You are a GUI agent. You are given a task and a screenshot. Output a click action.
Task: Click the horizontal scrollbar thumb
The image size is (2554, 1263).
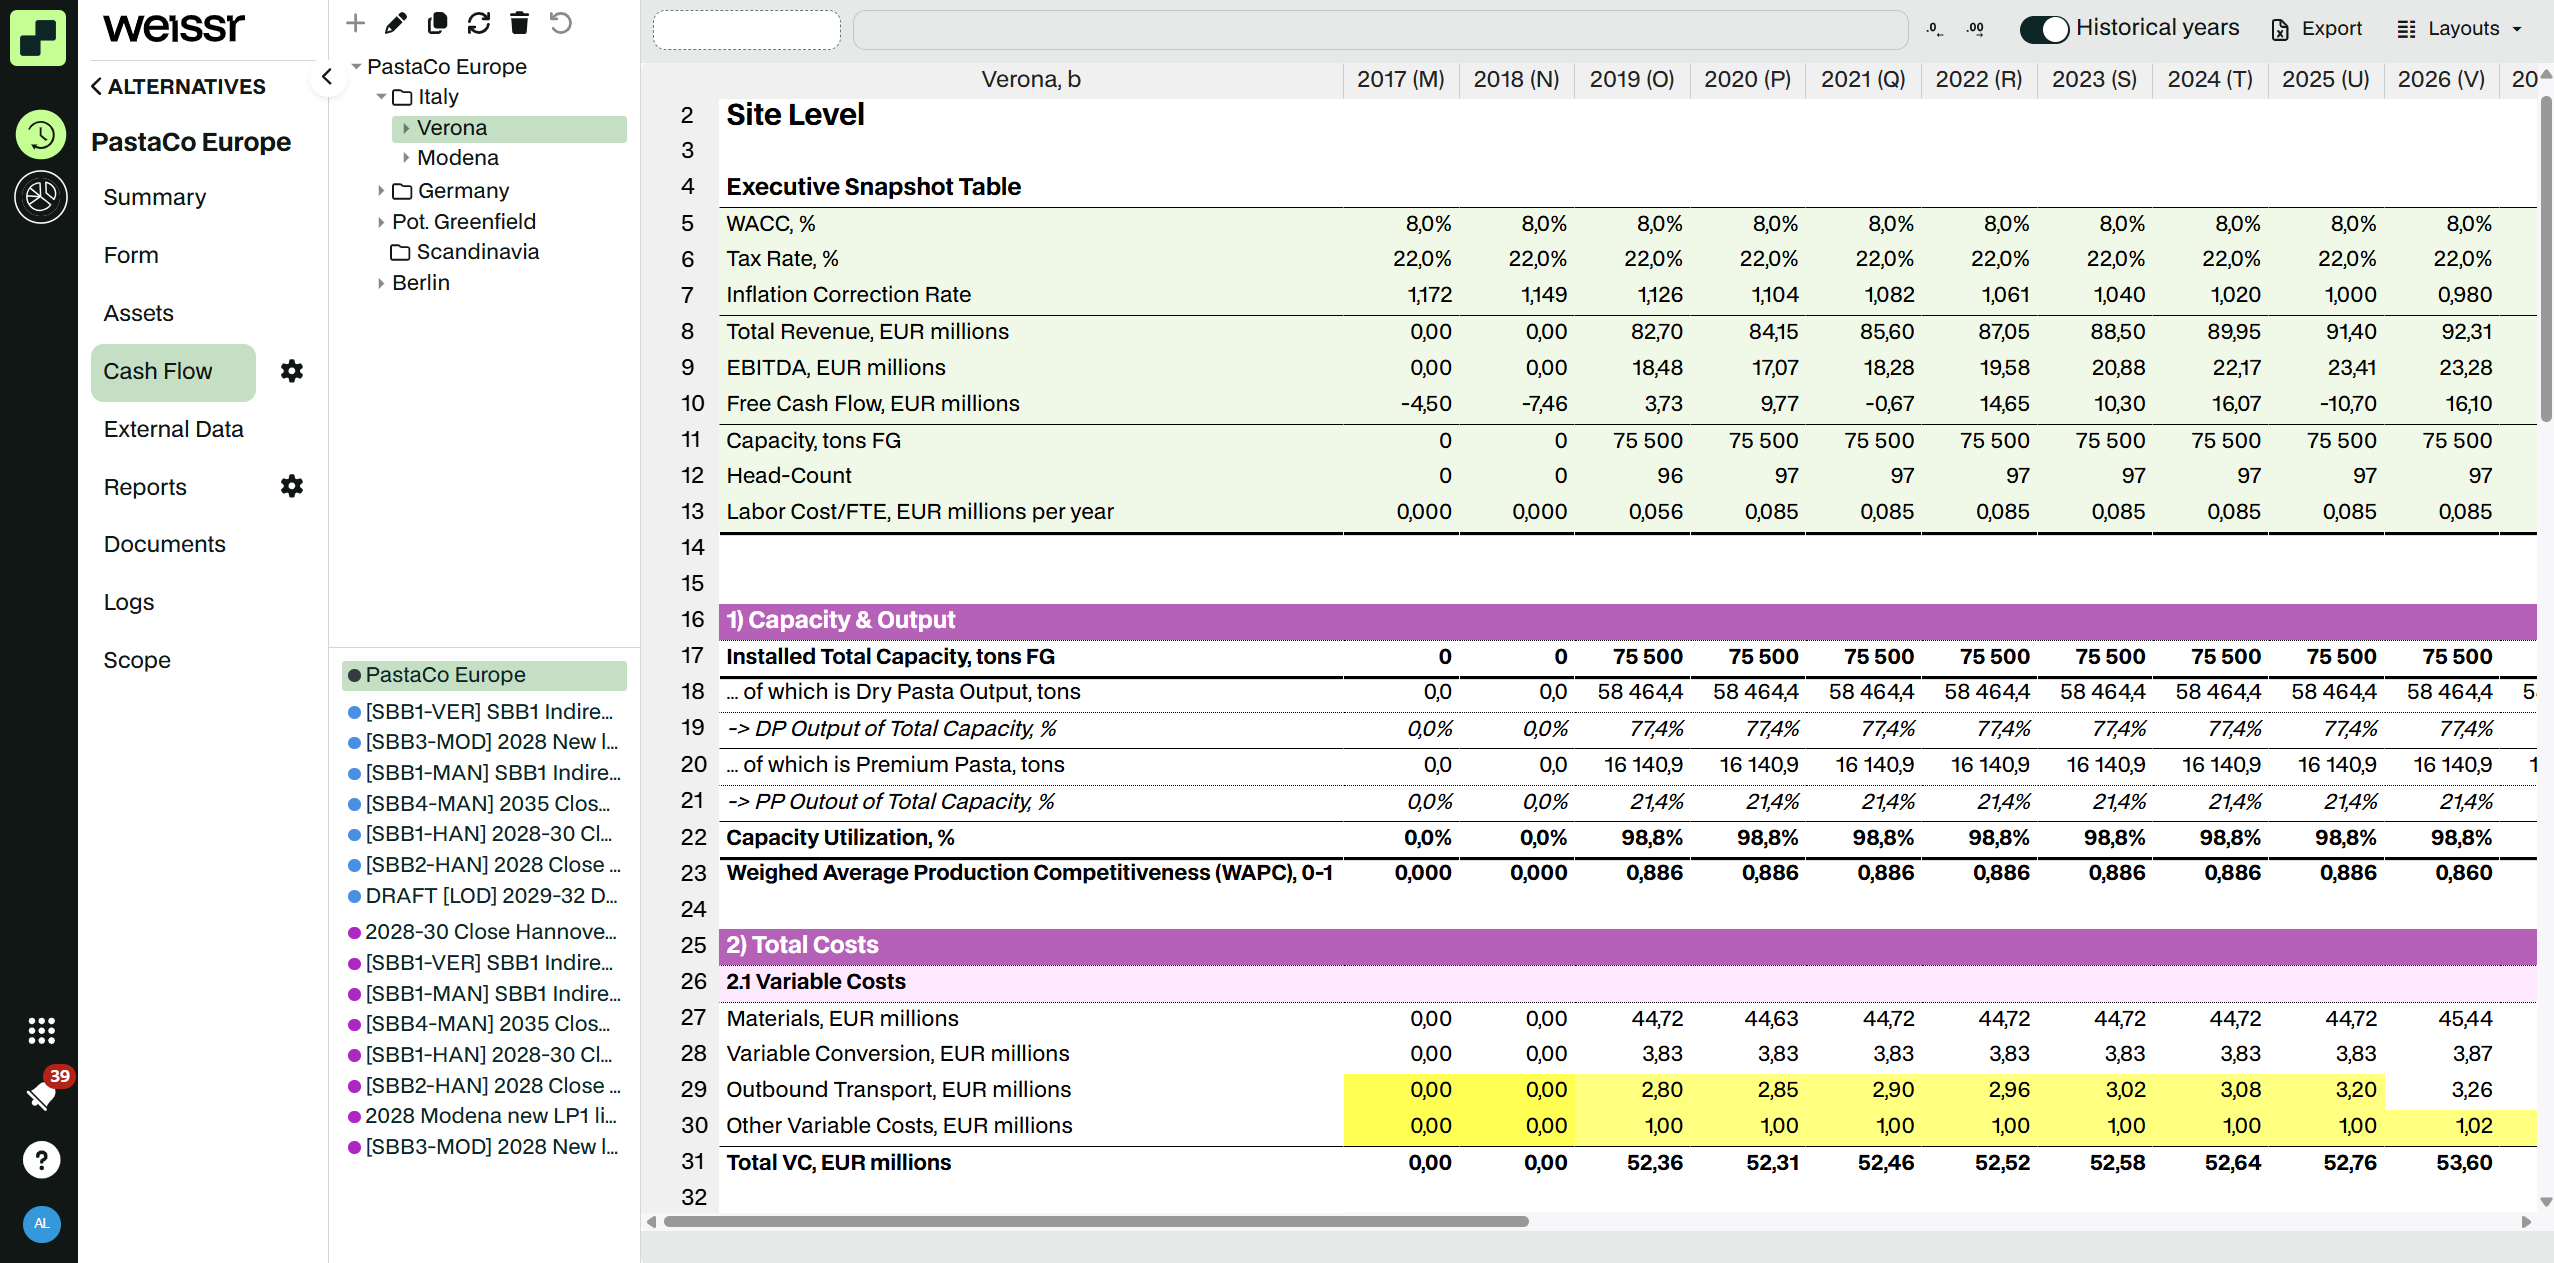pyautogui.click(x=1096, y=1221)
